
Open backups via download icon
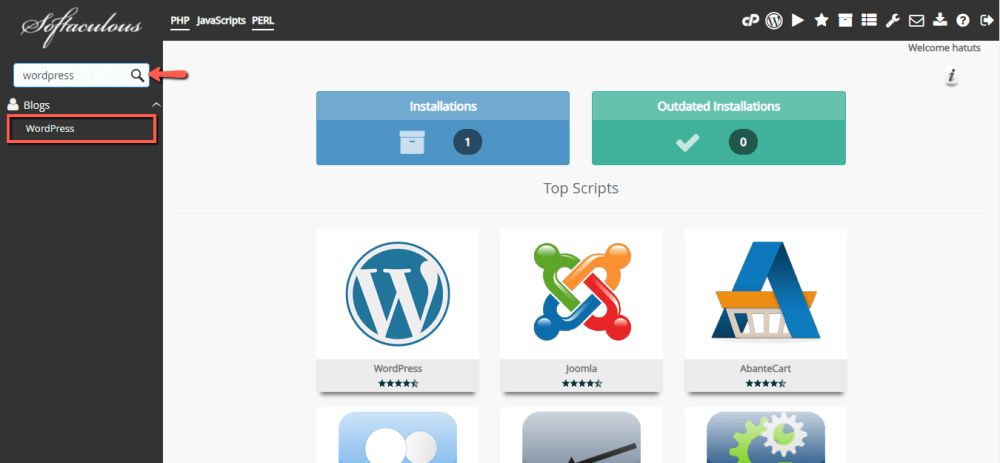(x=940, y=20)
